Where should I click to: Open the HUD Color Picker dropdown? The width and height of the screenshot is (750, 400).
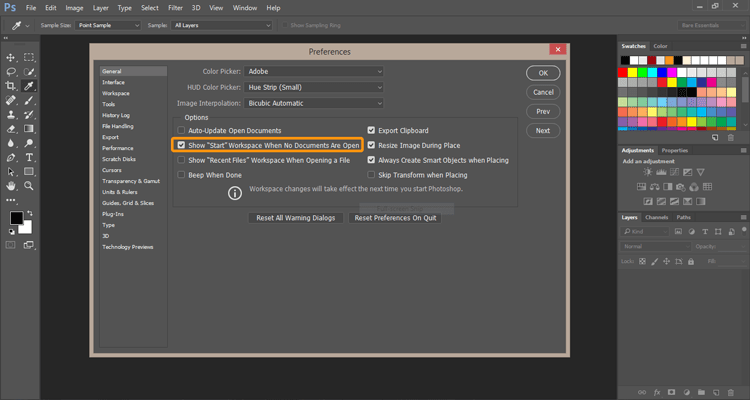click(314, 88)
